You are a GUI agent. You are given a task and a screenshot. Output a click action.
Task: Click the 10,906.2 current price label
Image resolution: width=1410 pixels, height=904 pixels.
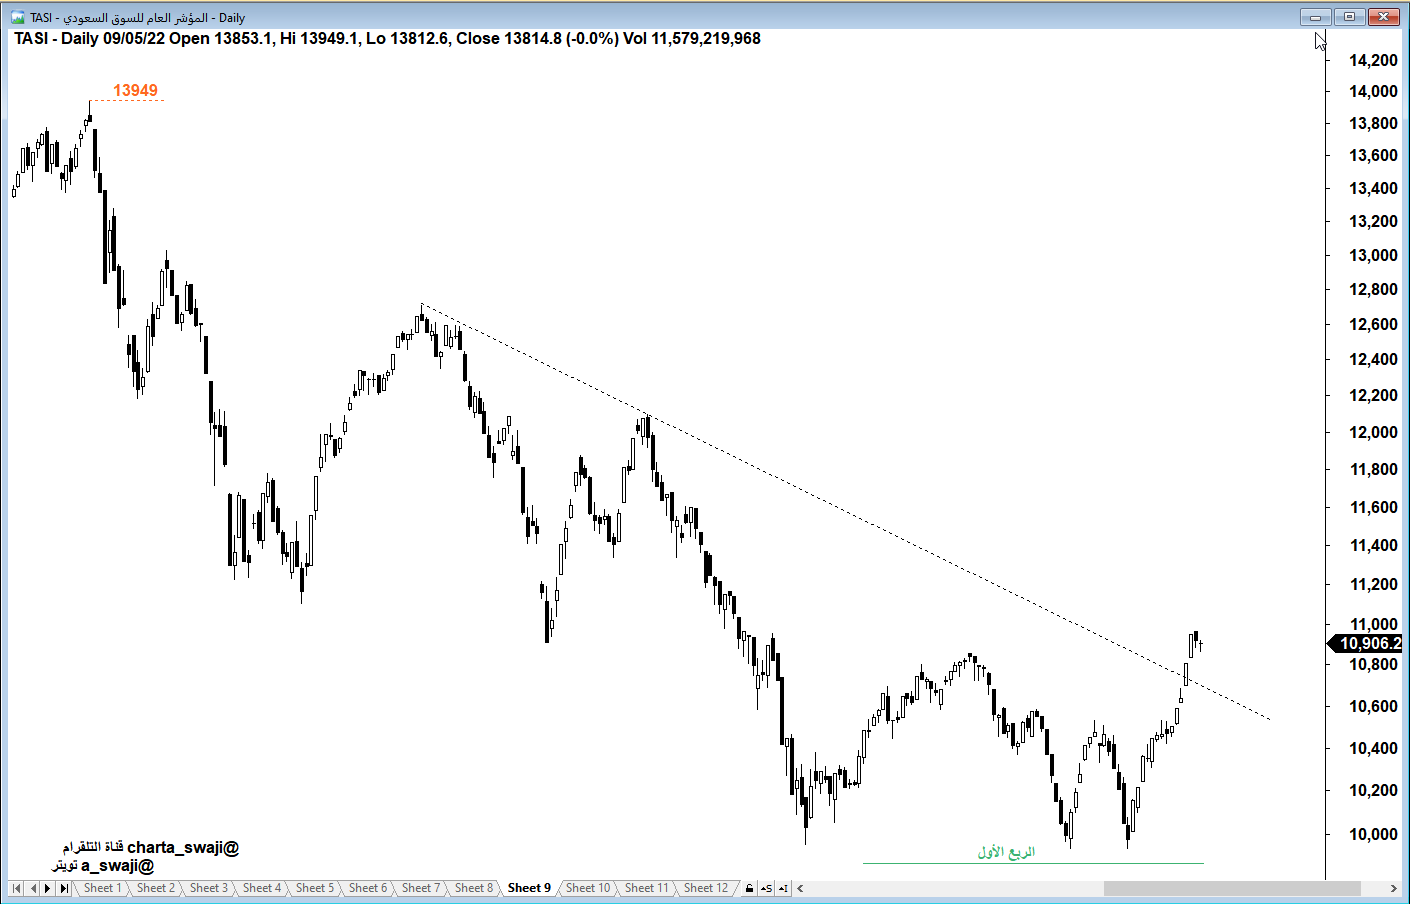coord(1369,644)
